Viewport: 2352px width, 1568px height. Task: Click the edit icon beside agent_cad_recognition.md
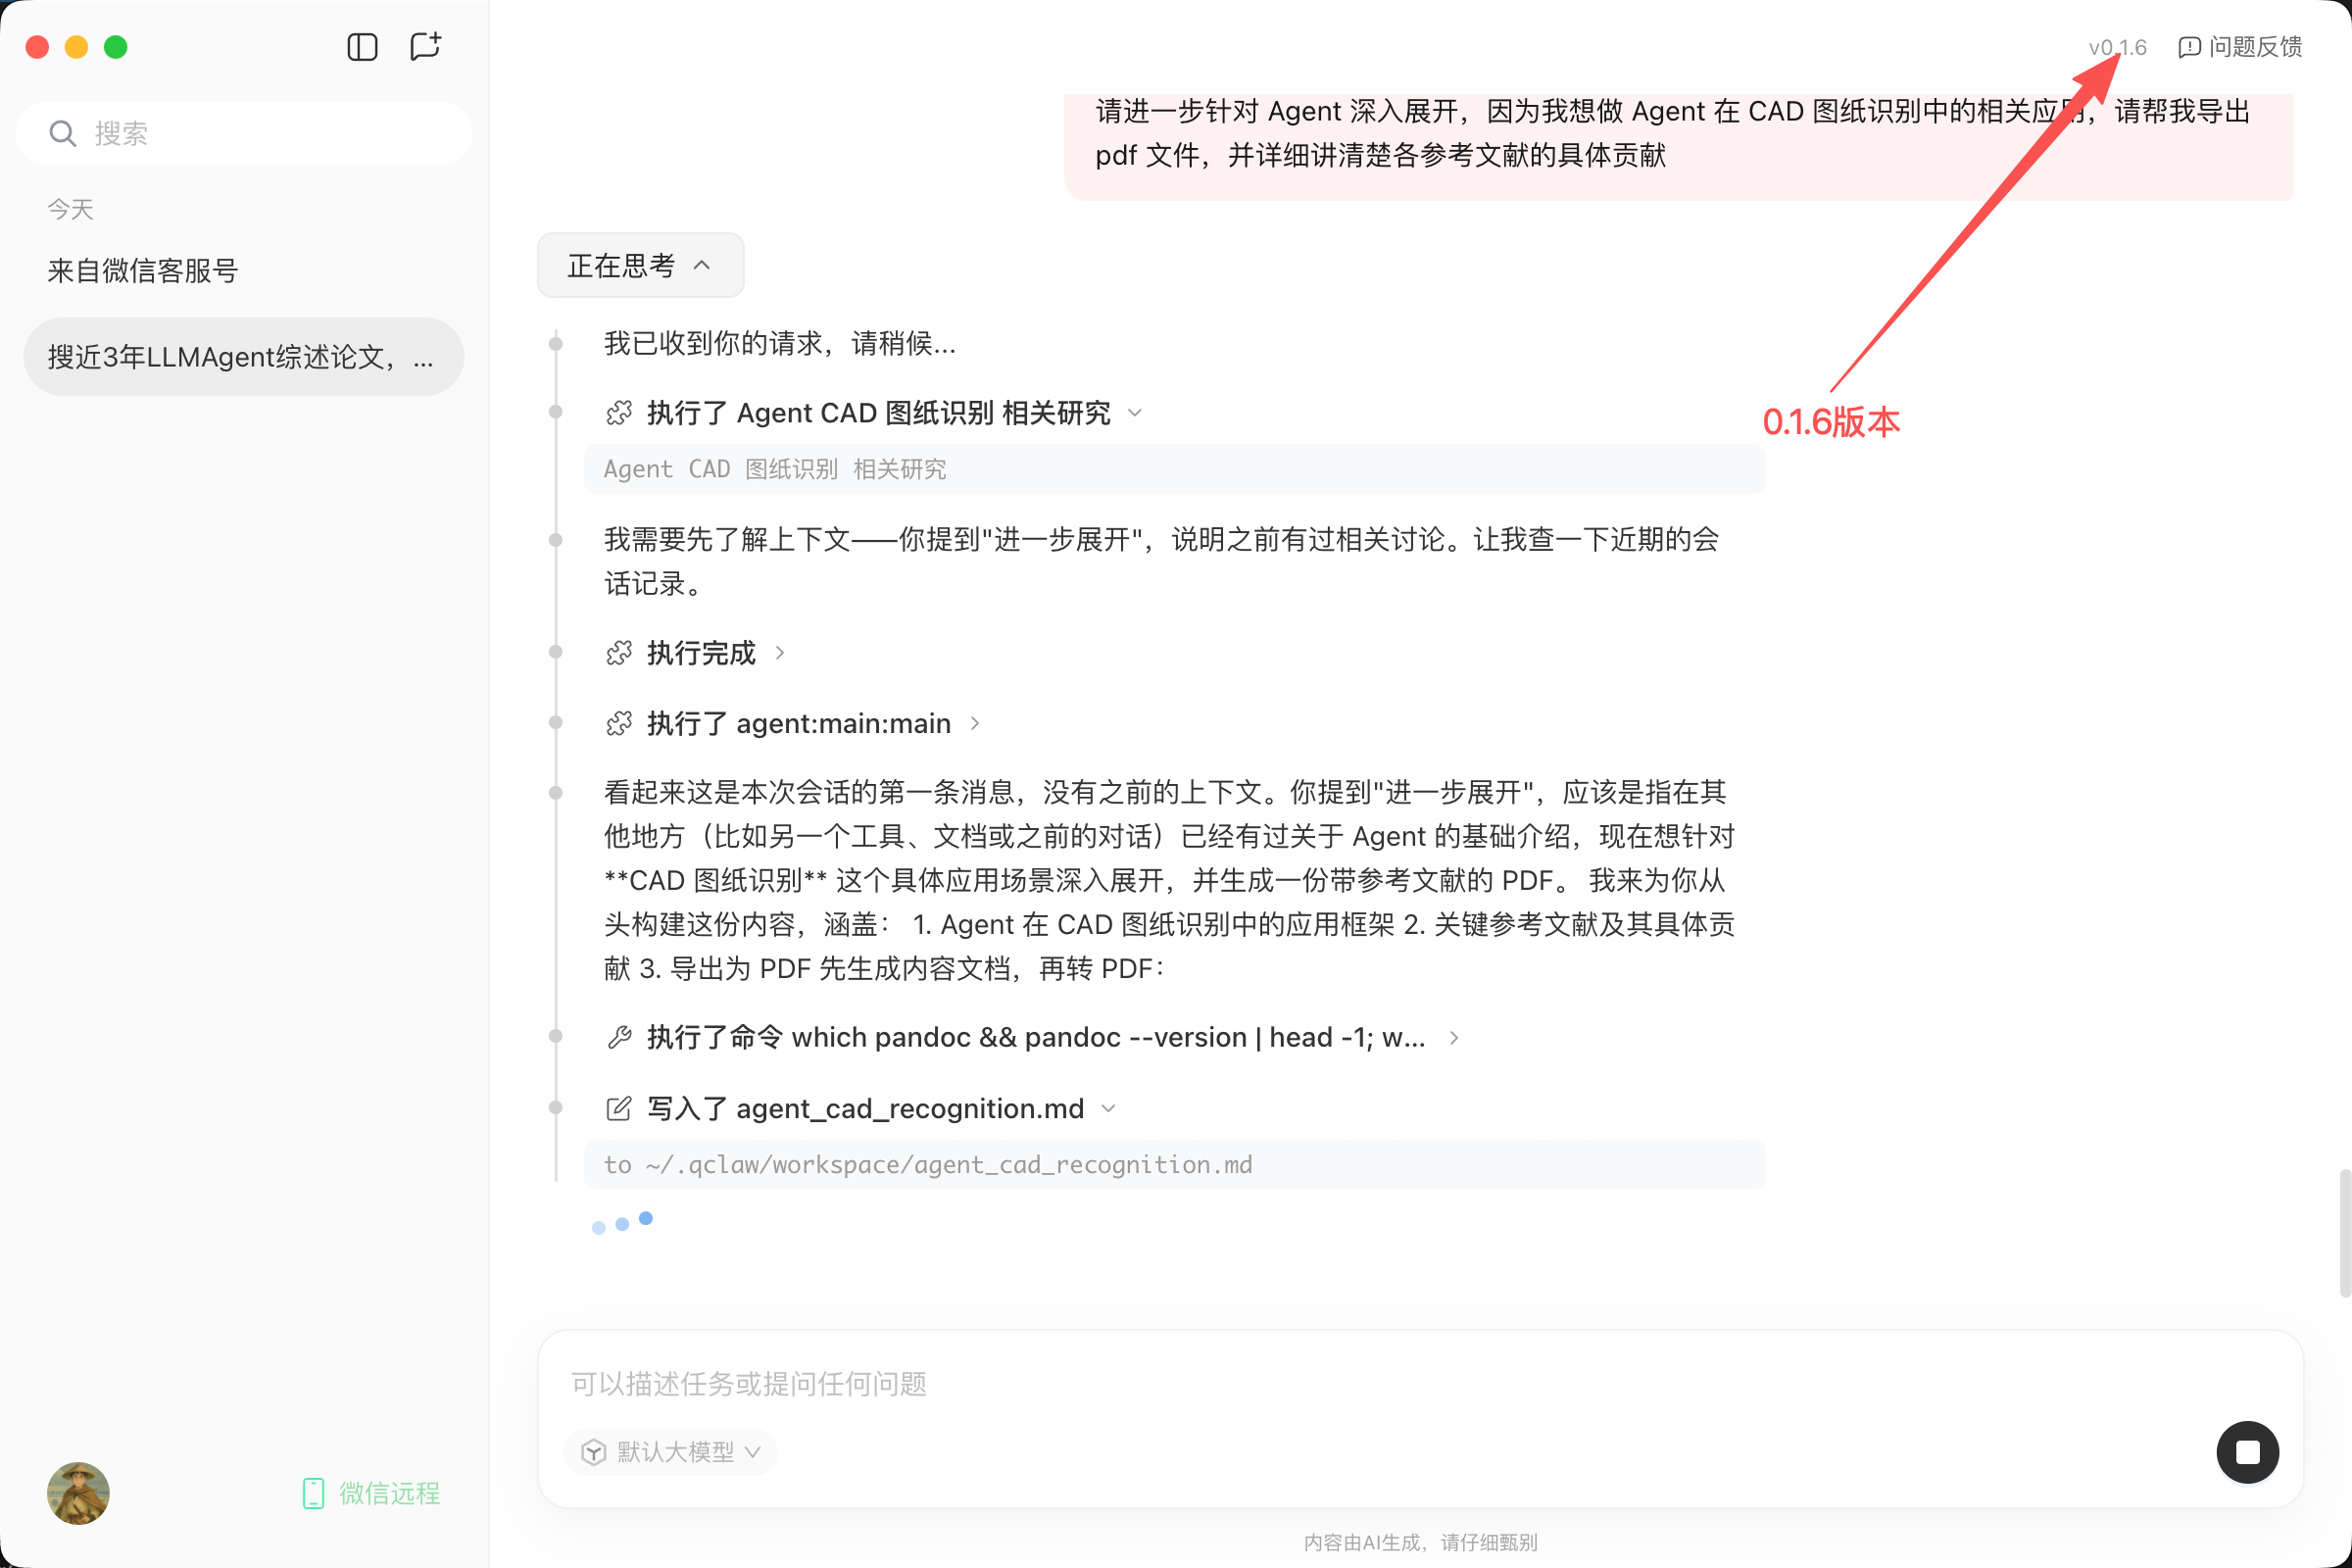pyautogui.click(x=620, y=1108)
